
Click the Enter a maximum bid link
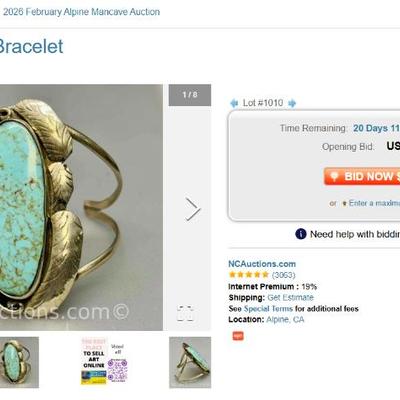pyautogui.click(x=374, y=203)
